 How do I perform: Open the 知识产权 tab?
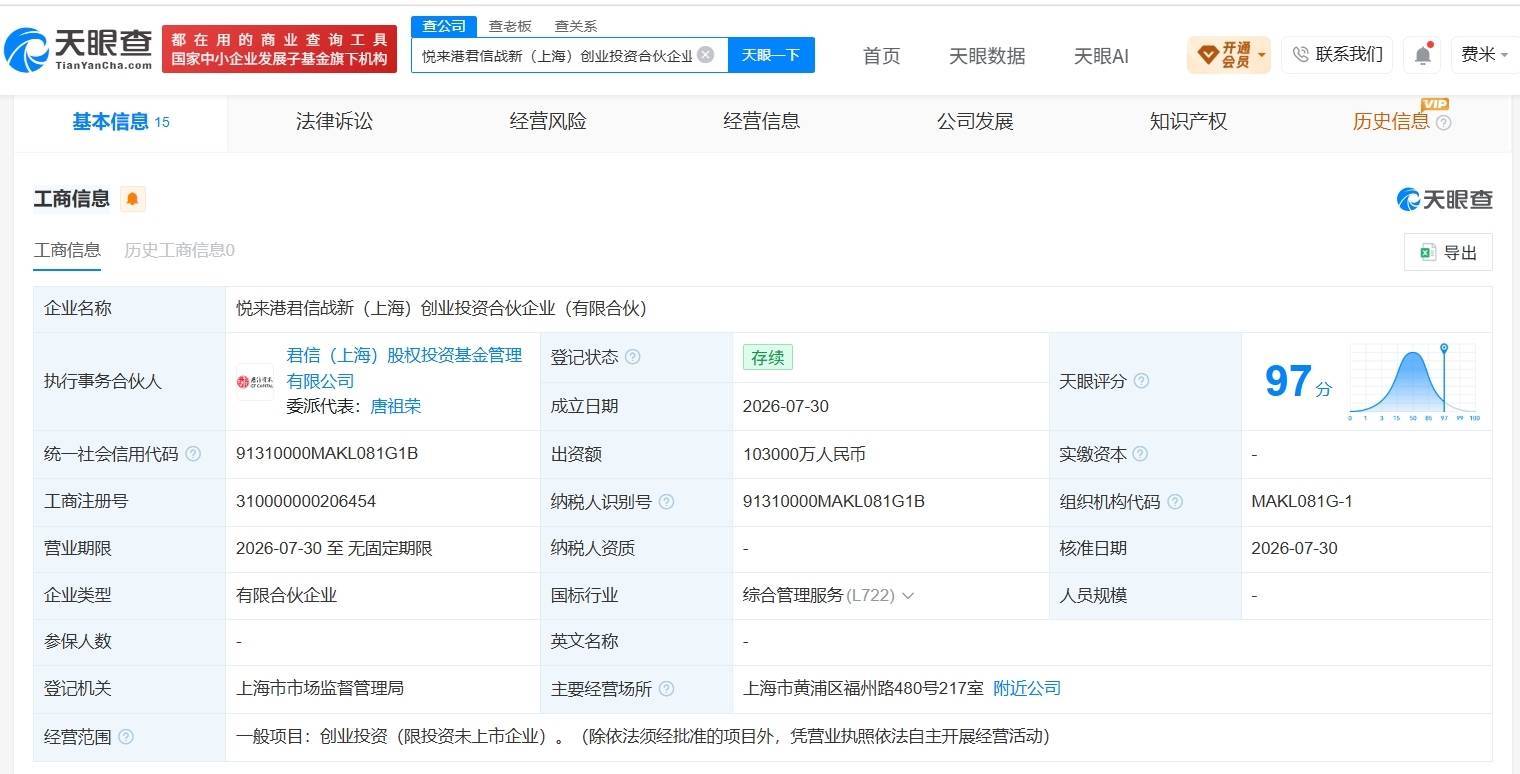click(x=1188, y=122)
